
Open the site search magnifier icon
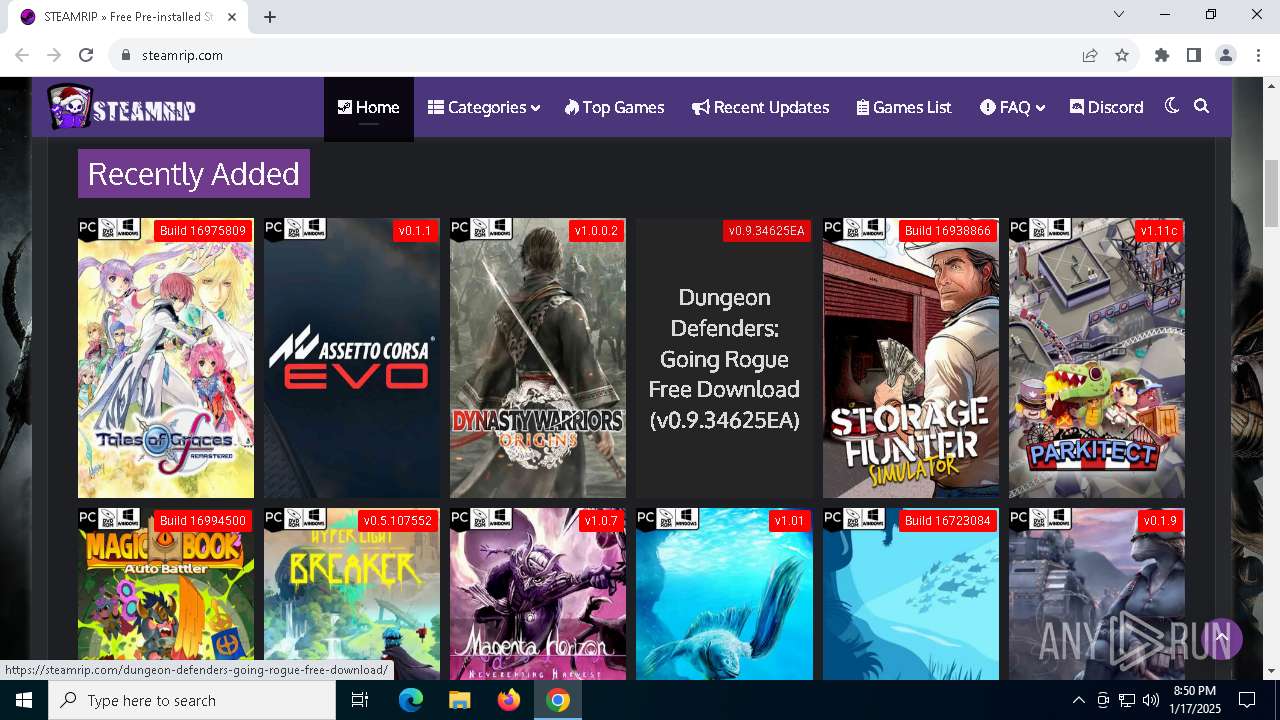pyautogui.click(x=1202, y=106)
